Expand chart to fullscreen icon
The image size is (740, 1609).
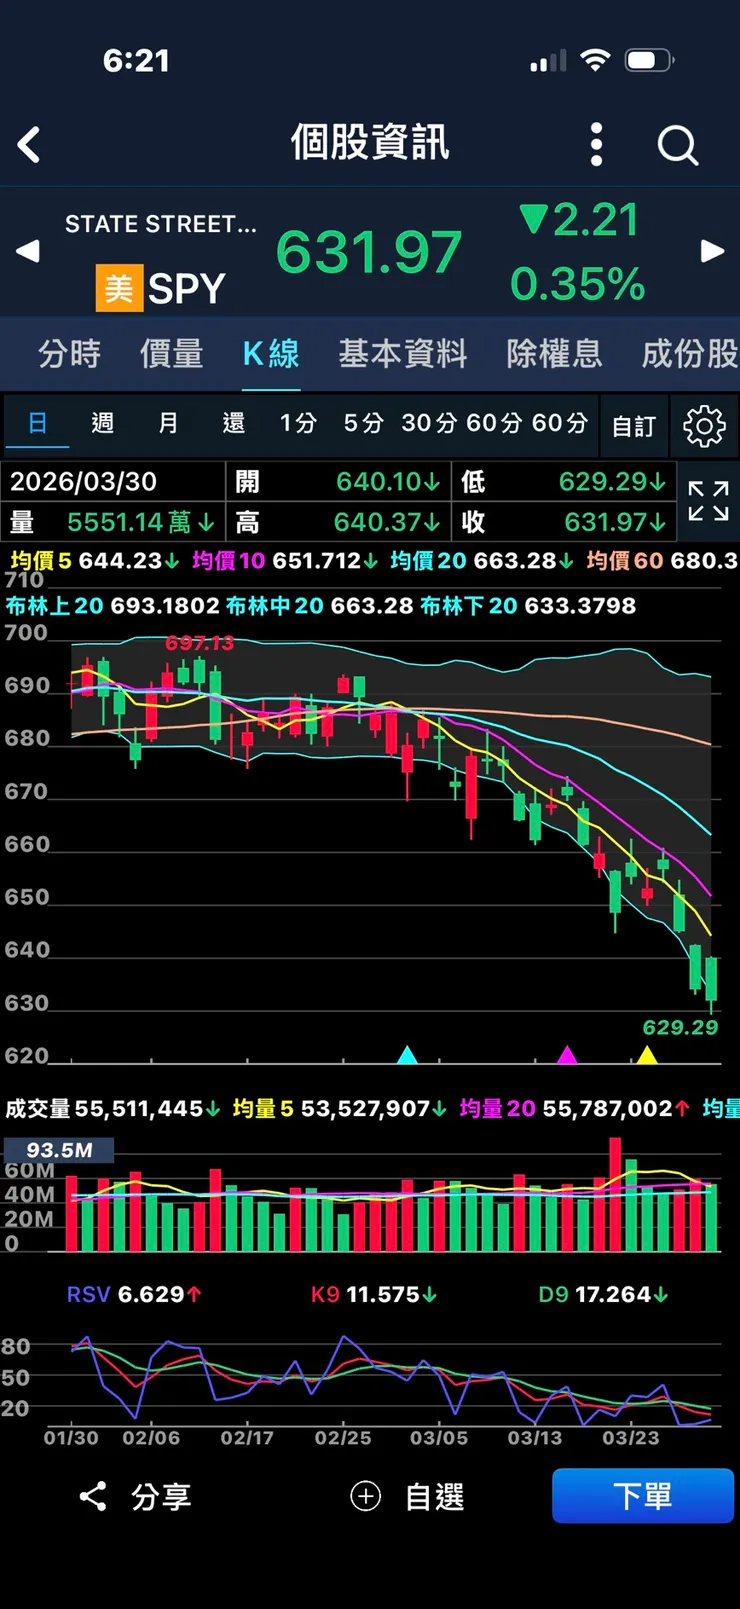coord(708,501)
